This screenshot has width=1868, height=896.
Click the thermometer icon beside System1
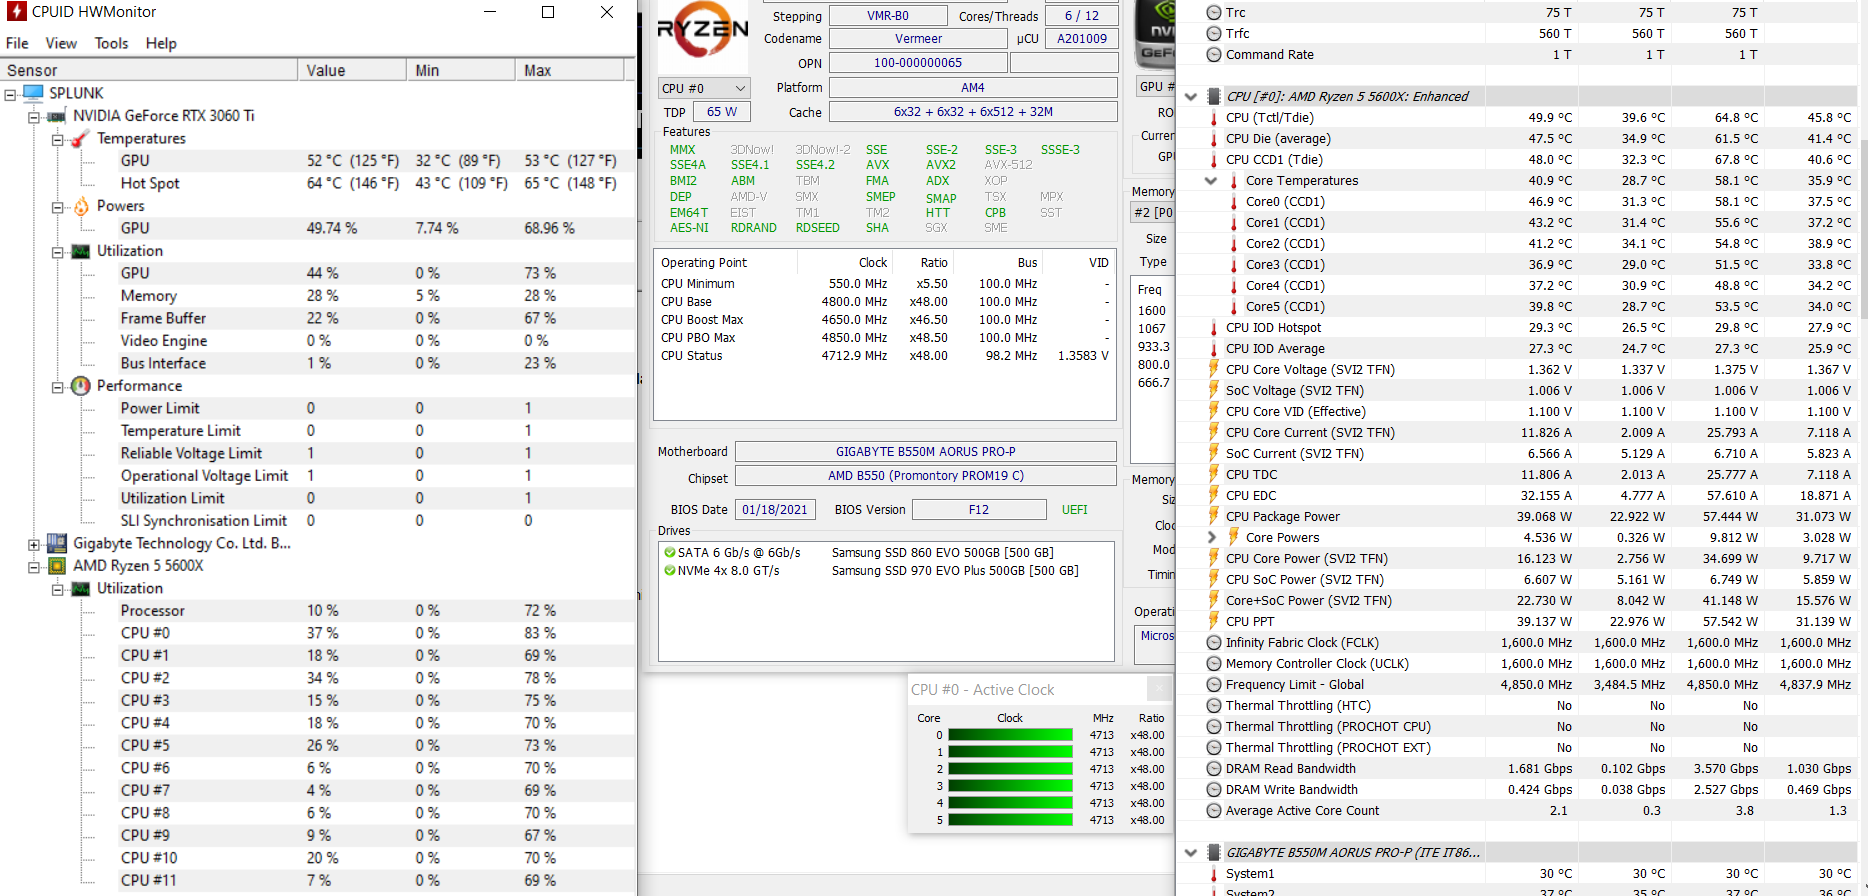coord(1214,874)
